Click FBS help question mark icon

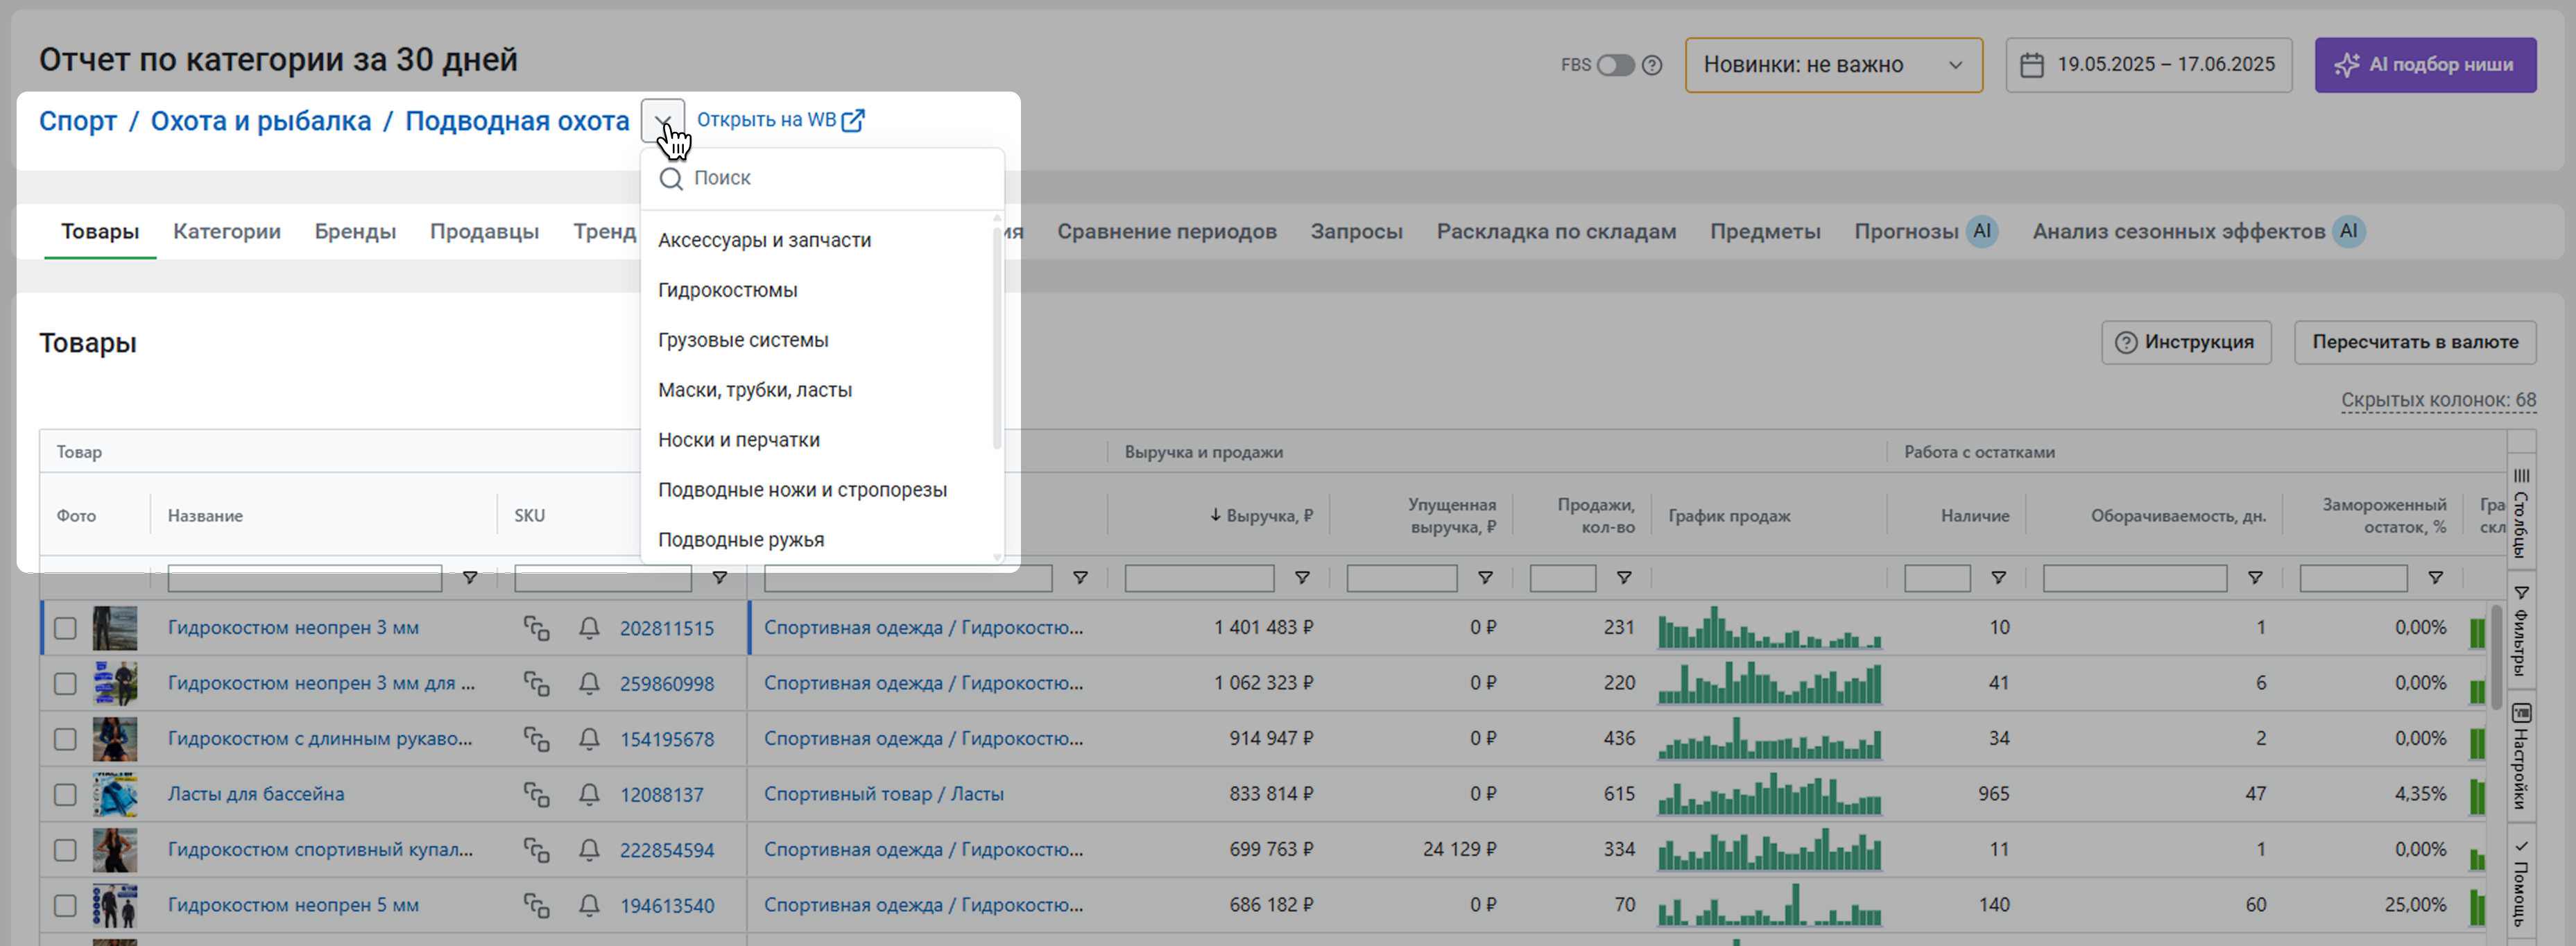(1652, 65)
